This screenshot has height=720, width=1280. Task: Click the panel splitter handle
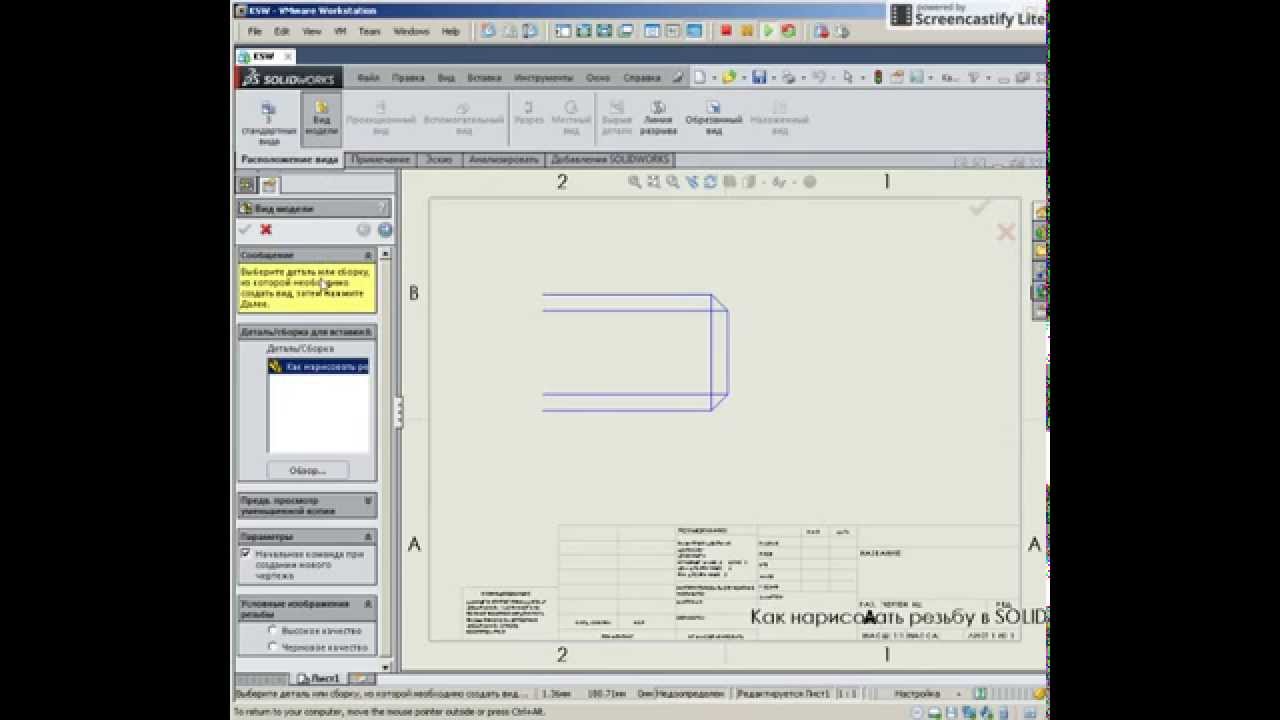point(397,412)
